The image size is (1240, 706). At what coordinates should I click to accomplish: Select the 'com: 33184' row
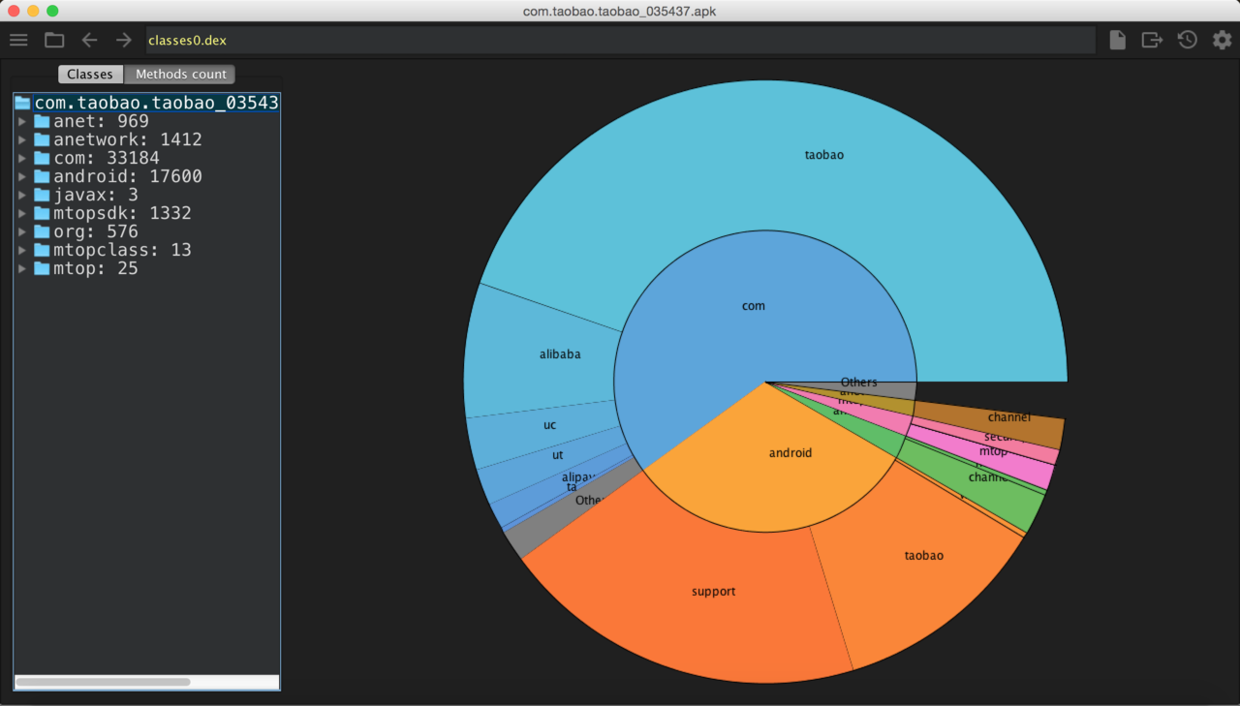(147, 158)
